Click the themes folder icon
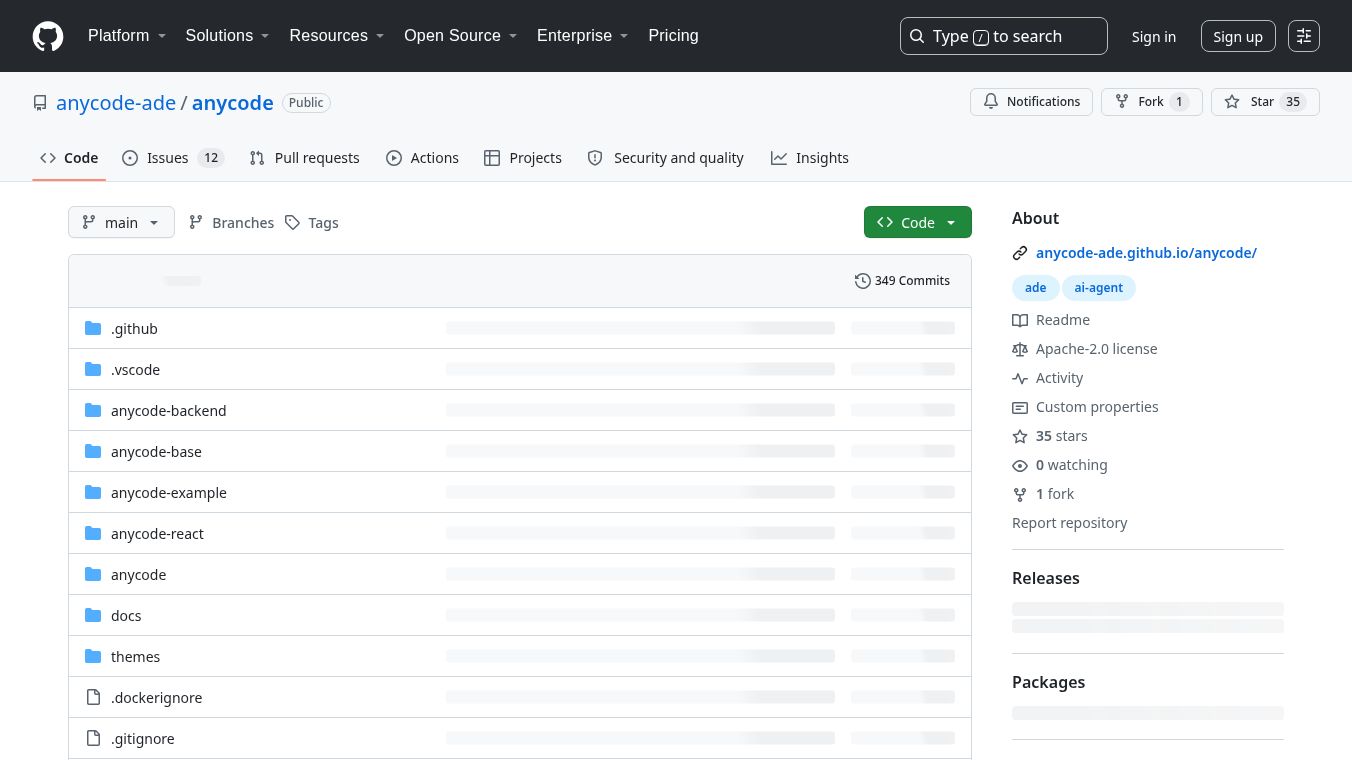Image resolution: width=1352 pixels, height=760 pixels. click(93, 656)
